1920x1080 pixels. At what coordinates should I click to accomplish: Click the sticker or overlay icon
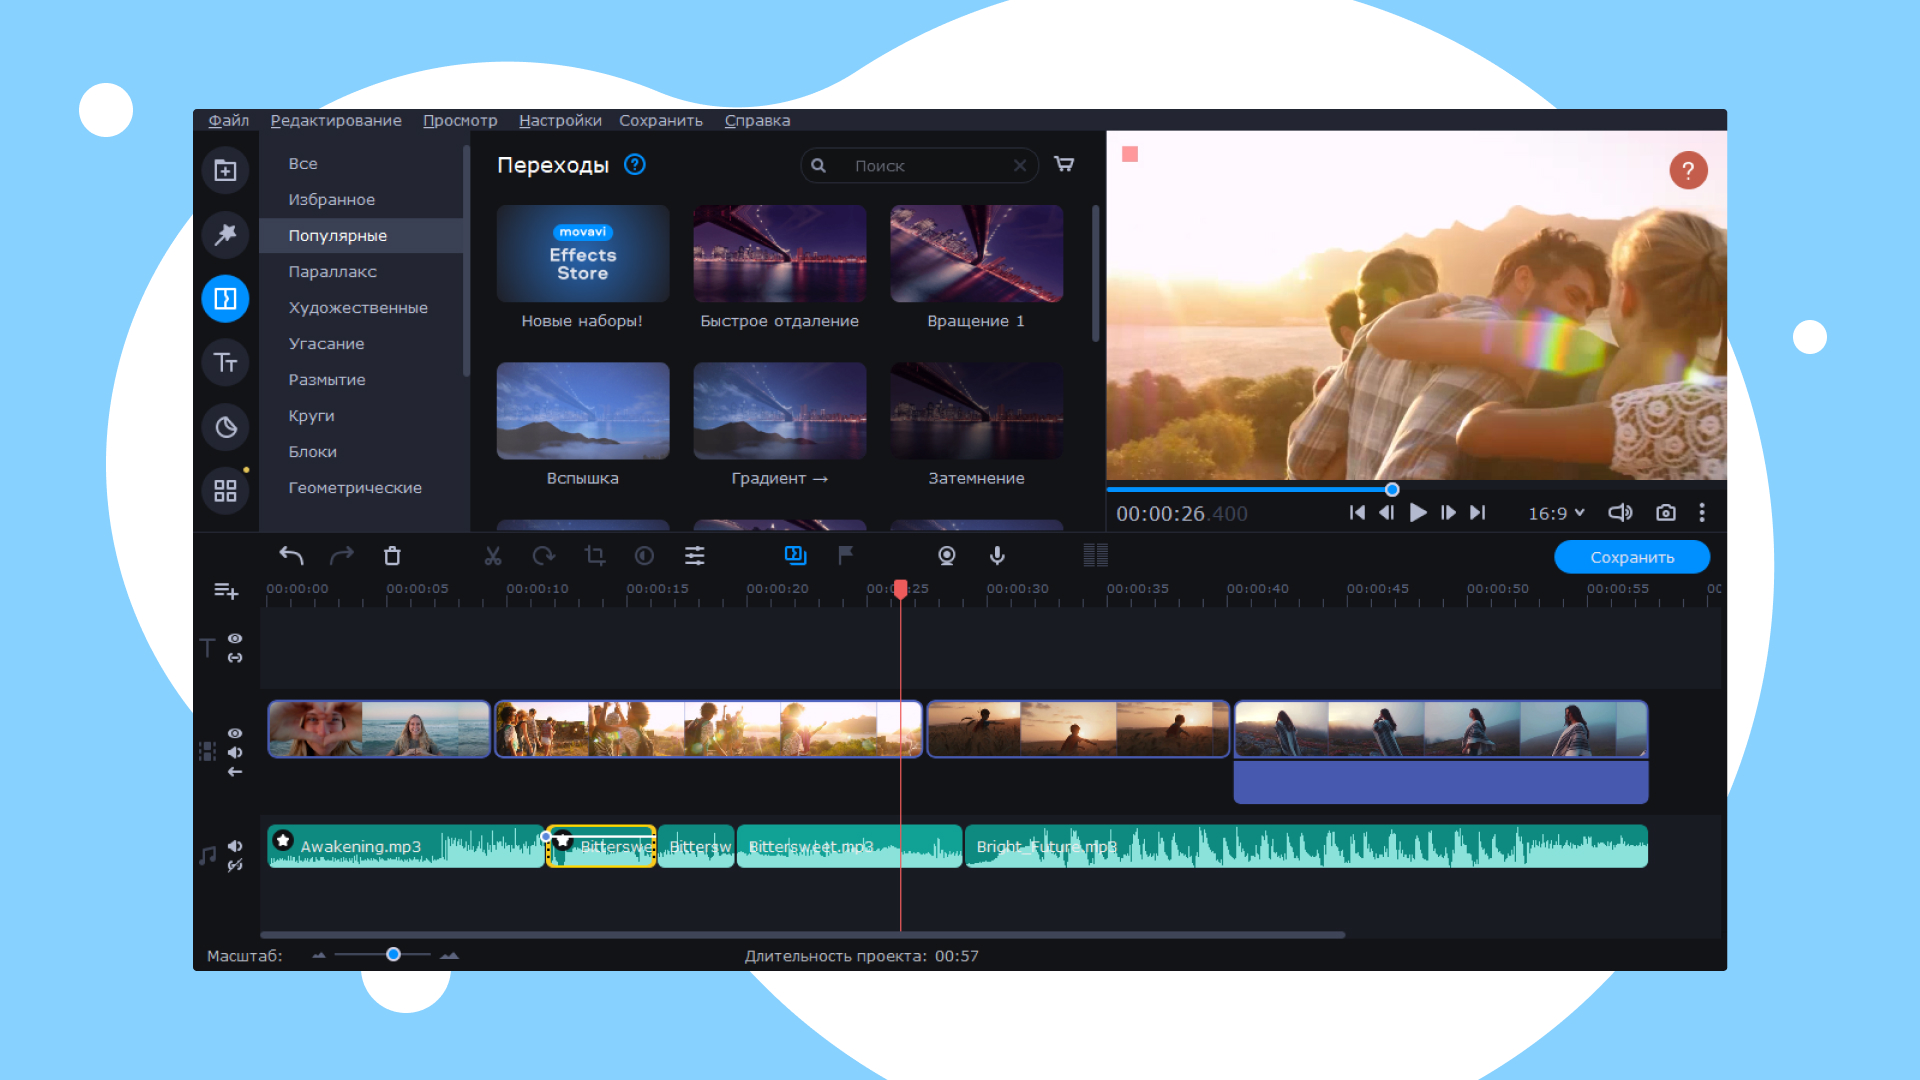tap(223, 425)
